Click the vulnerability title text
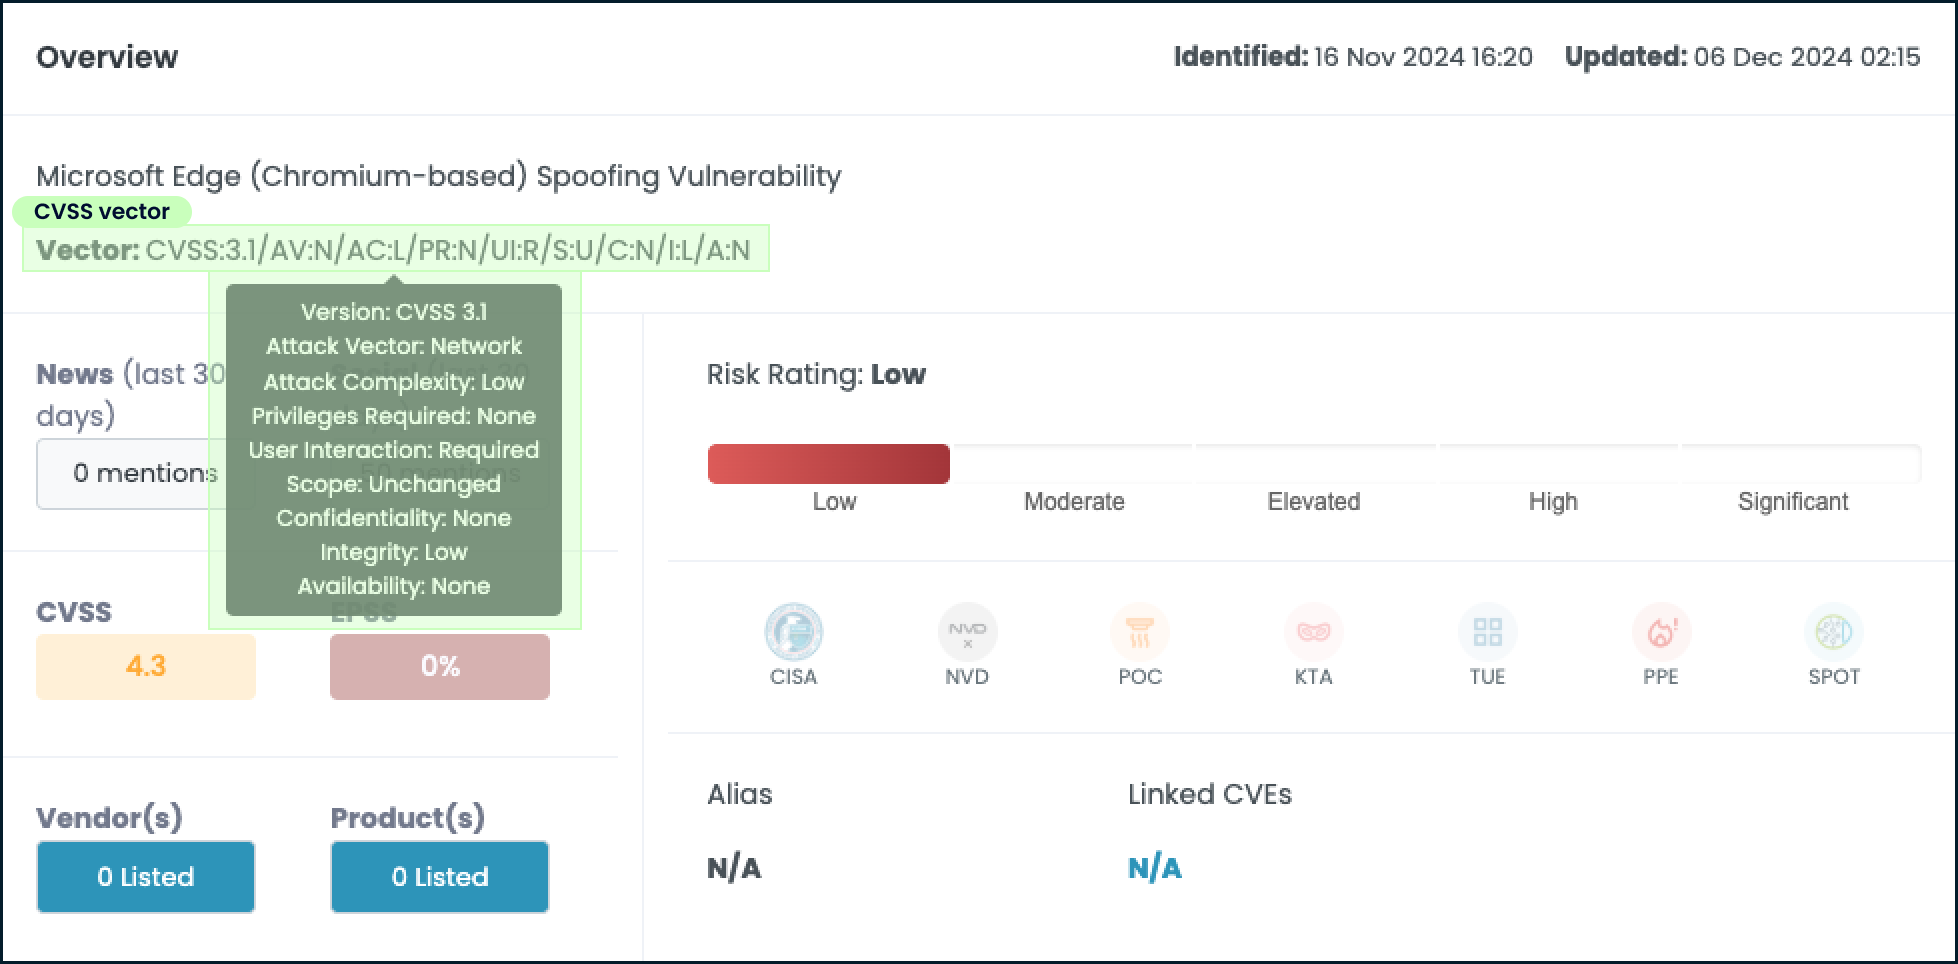The image size is (1958, 964). click(439, 176)
